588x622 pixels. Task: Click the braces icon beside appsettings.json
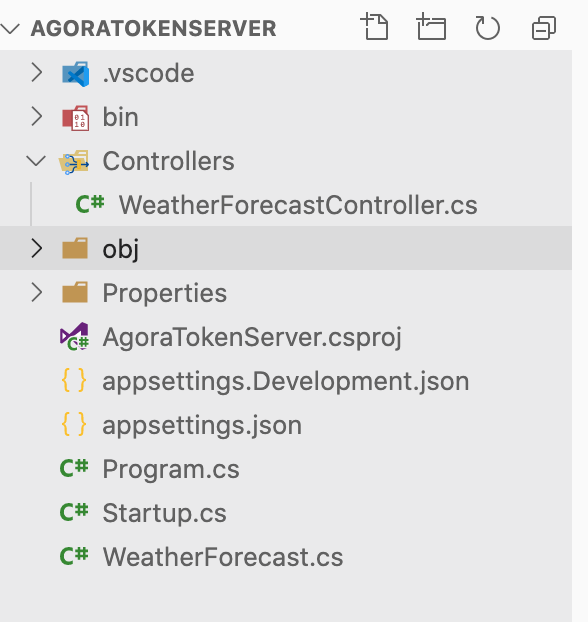tap(74, 424)
